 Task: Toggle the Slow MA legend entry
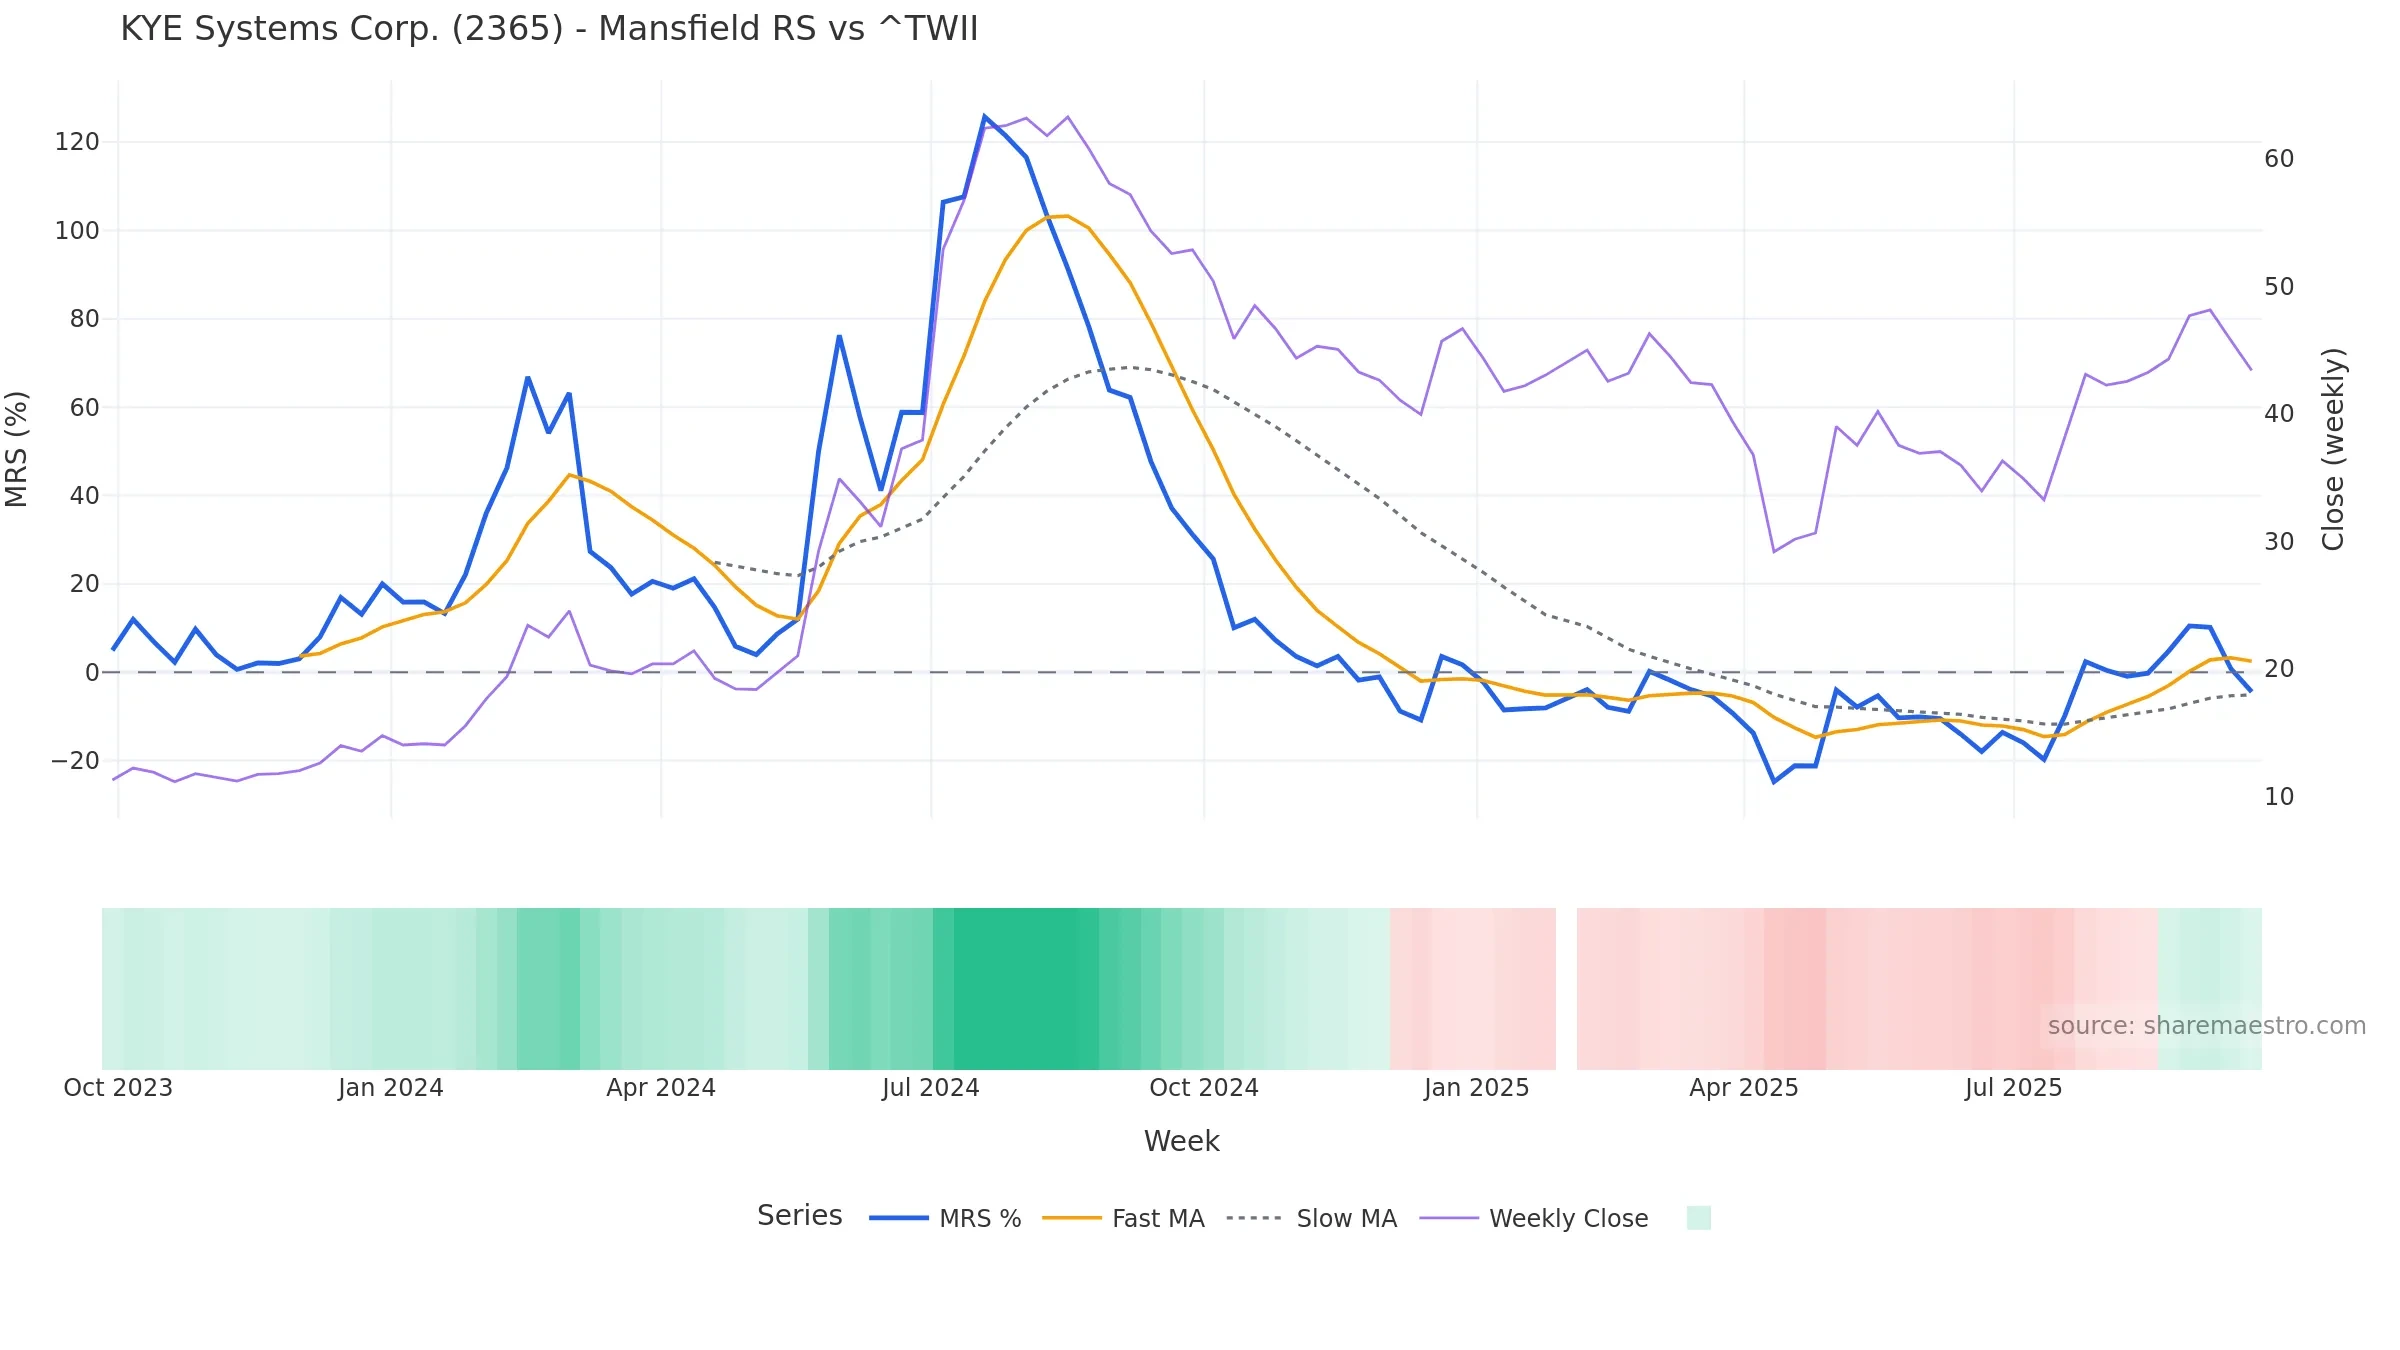(1311, 1218)
